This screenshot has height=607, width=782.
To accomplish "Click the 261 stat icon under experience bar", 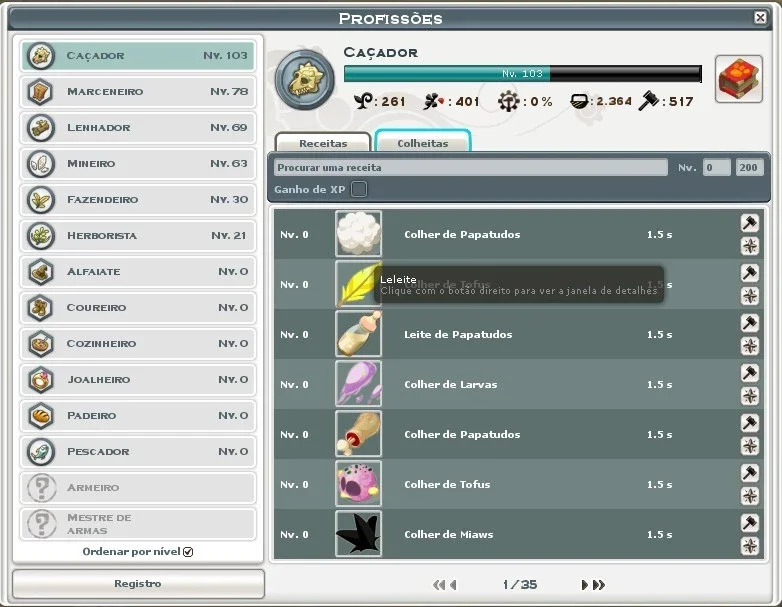I will point(363,101).
